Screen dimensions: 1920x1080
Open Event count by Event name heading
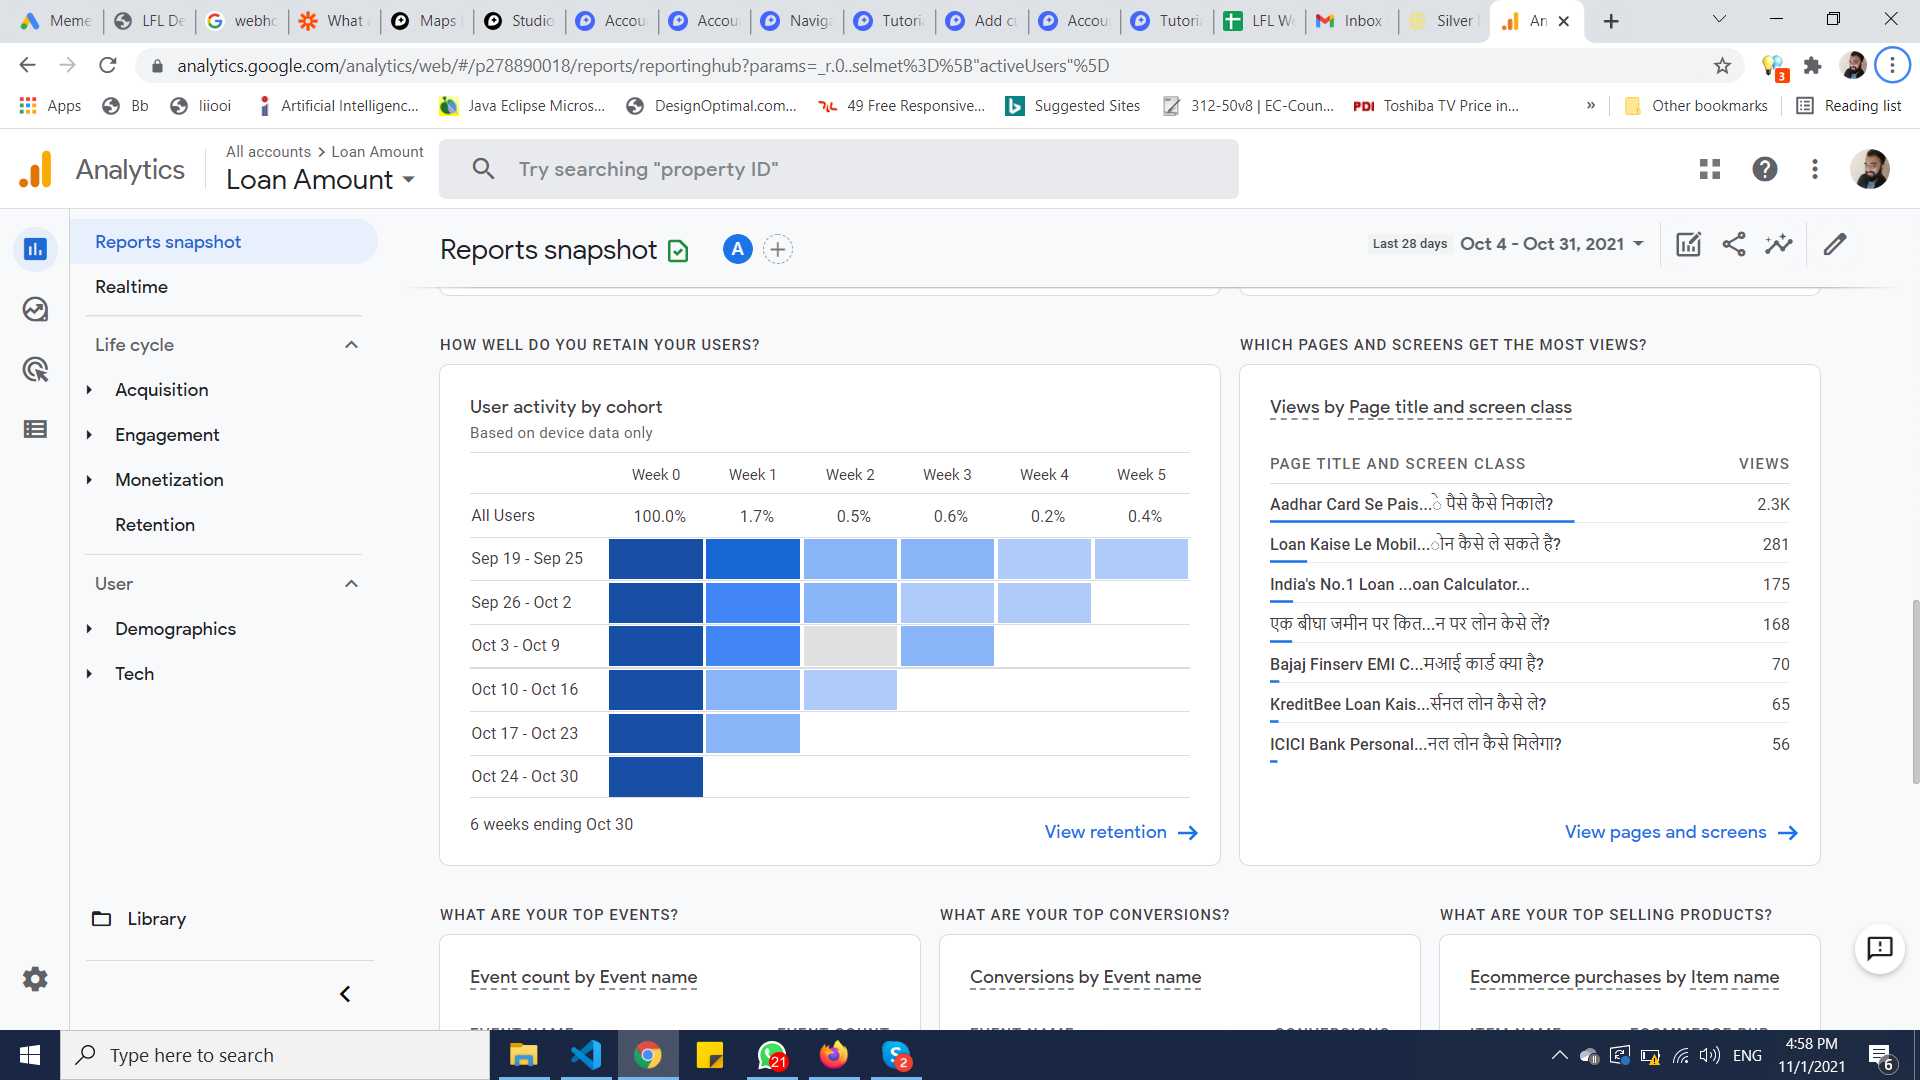(x=583, y=977)
